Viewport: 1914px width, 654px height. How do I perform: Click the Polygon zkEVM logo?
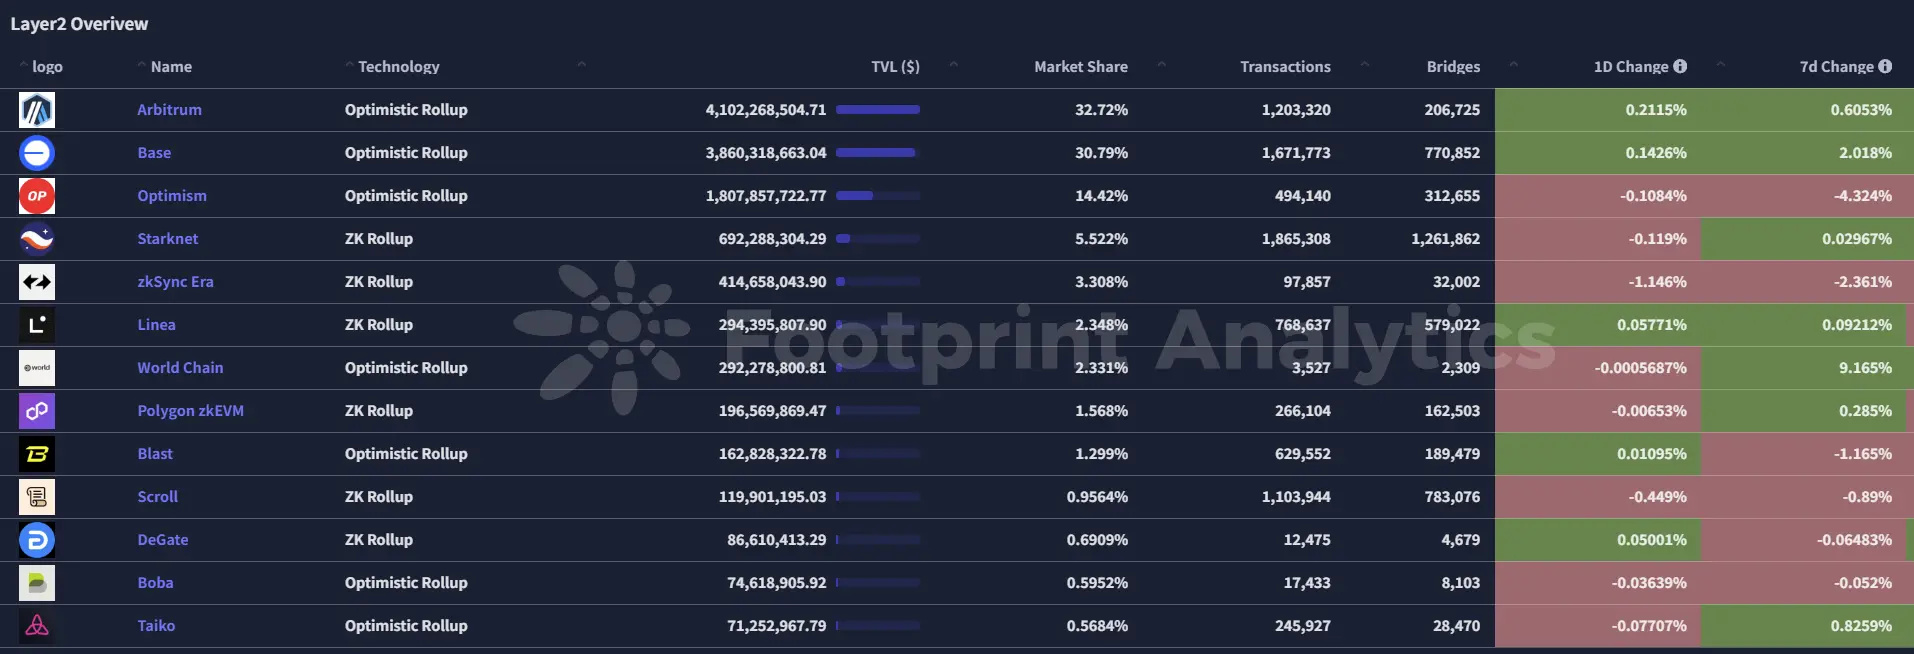(x=36, y=411)
